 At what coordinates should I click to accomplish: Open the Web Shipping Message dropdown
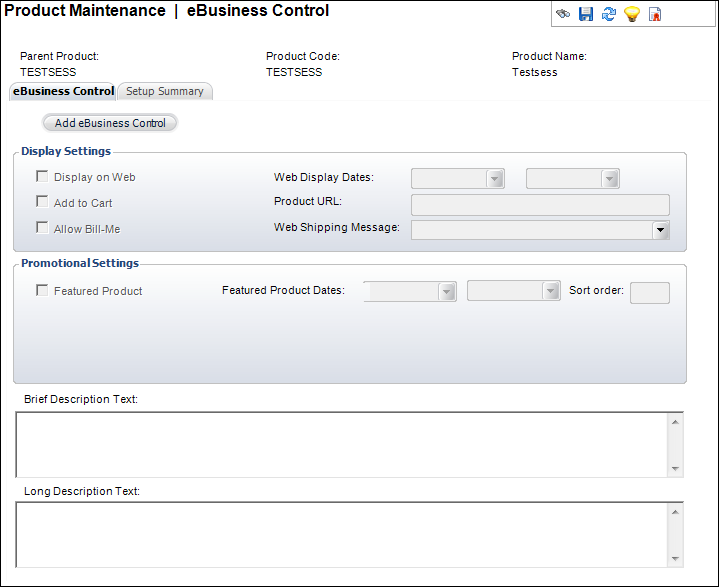point(660,230)
